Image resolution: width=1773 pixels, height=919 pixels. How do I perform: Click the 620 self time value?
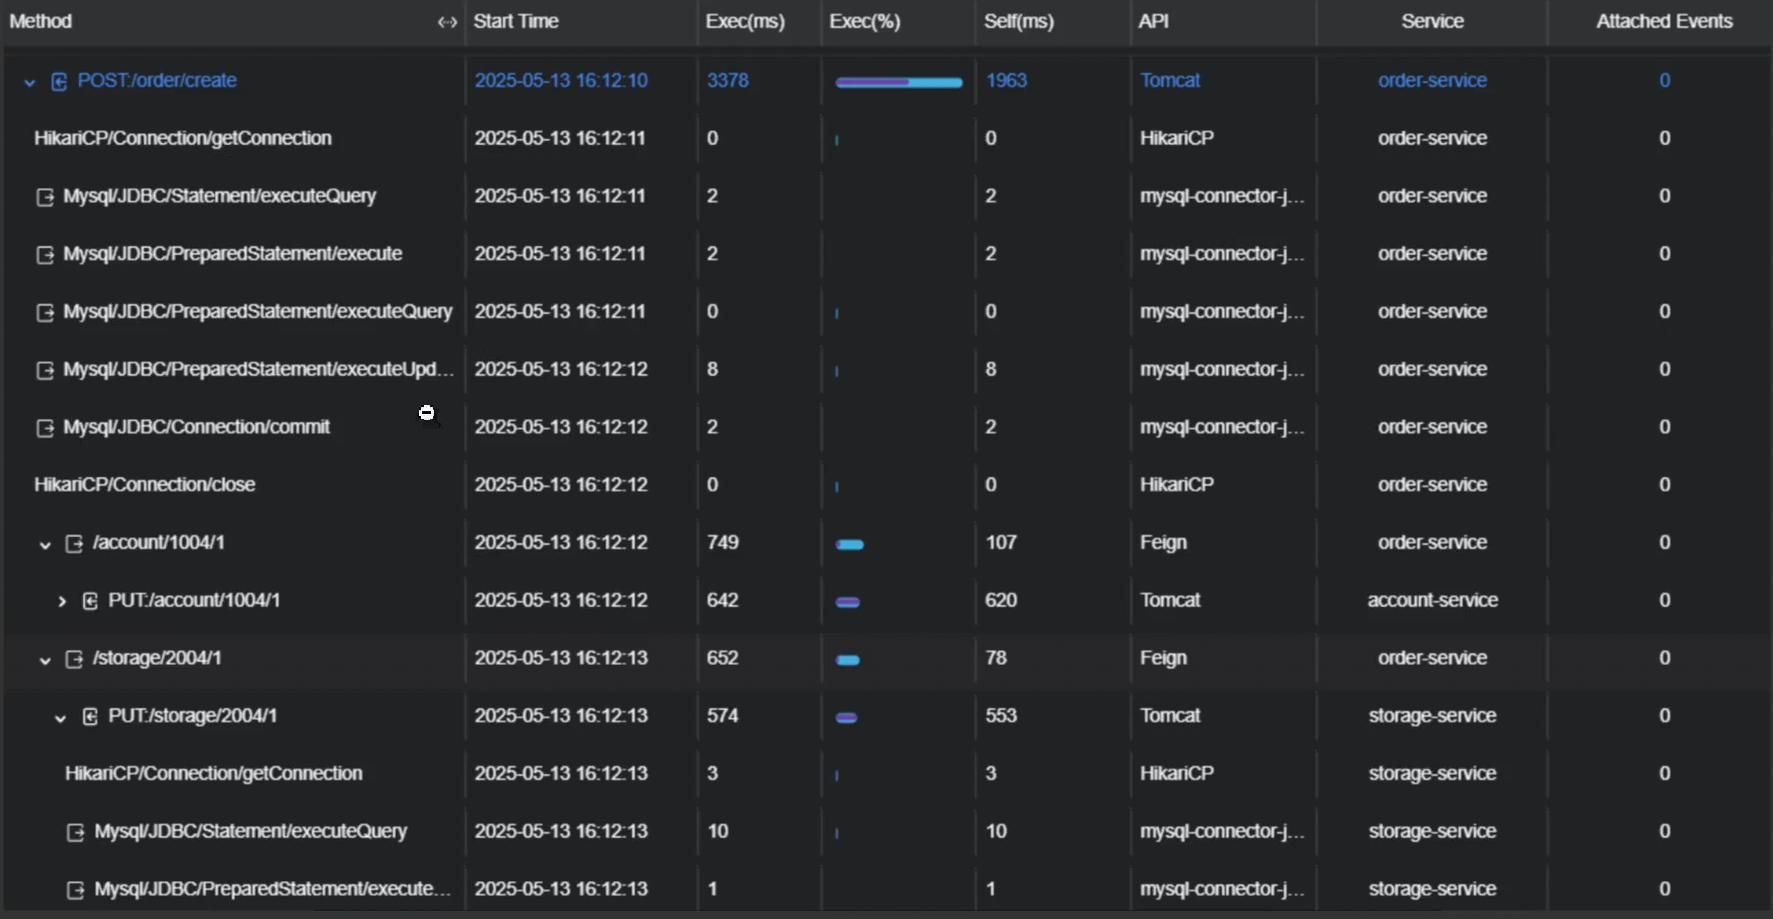(1001, 600)
